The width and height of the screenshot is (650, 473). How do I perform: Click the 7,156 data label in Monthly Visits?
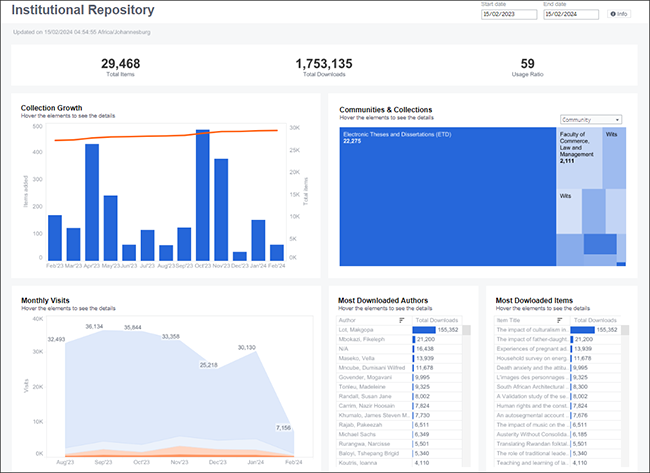click(284, 427)
